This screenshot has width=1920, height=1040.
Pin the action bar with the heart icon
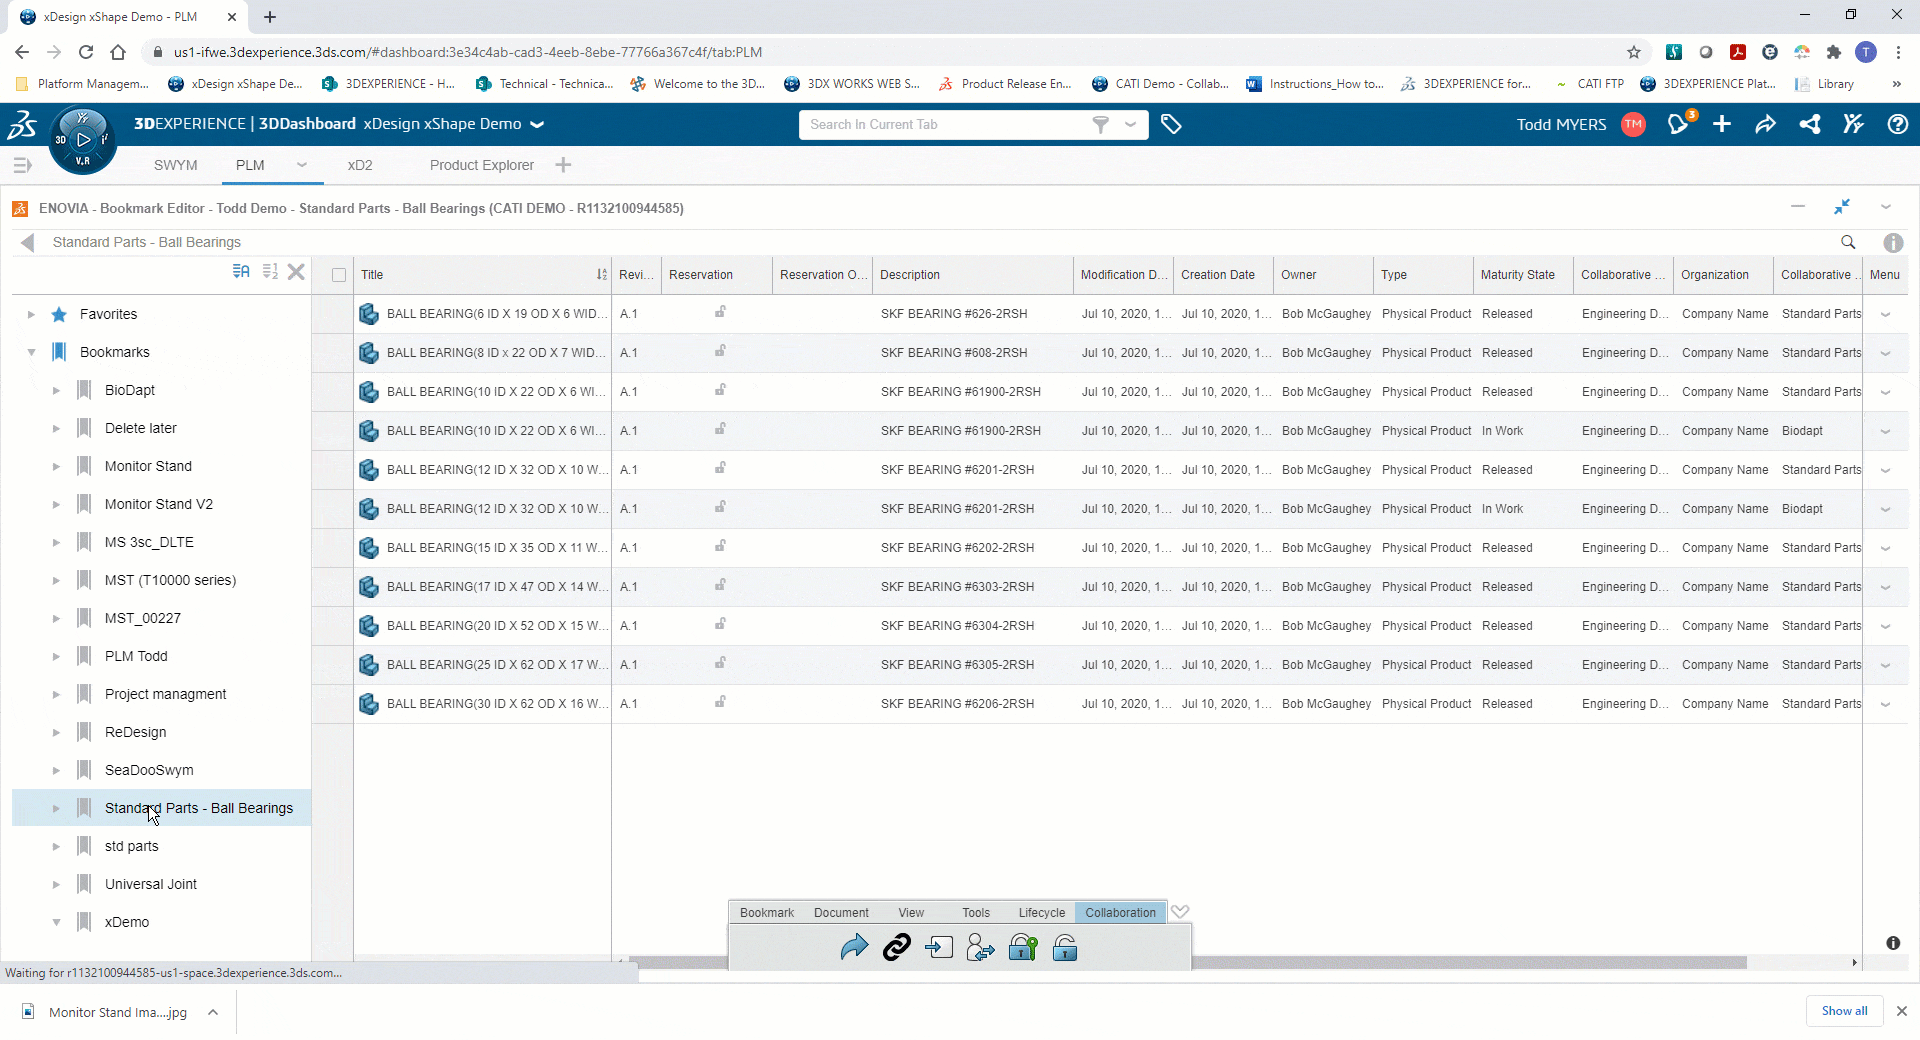[1180, 912]
